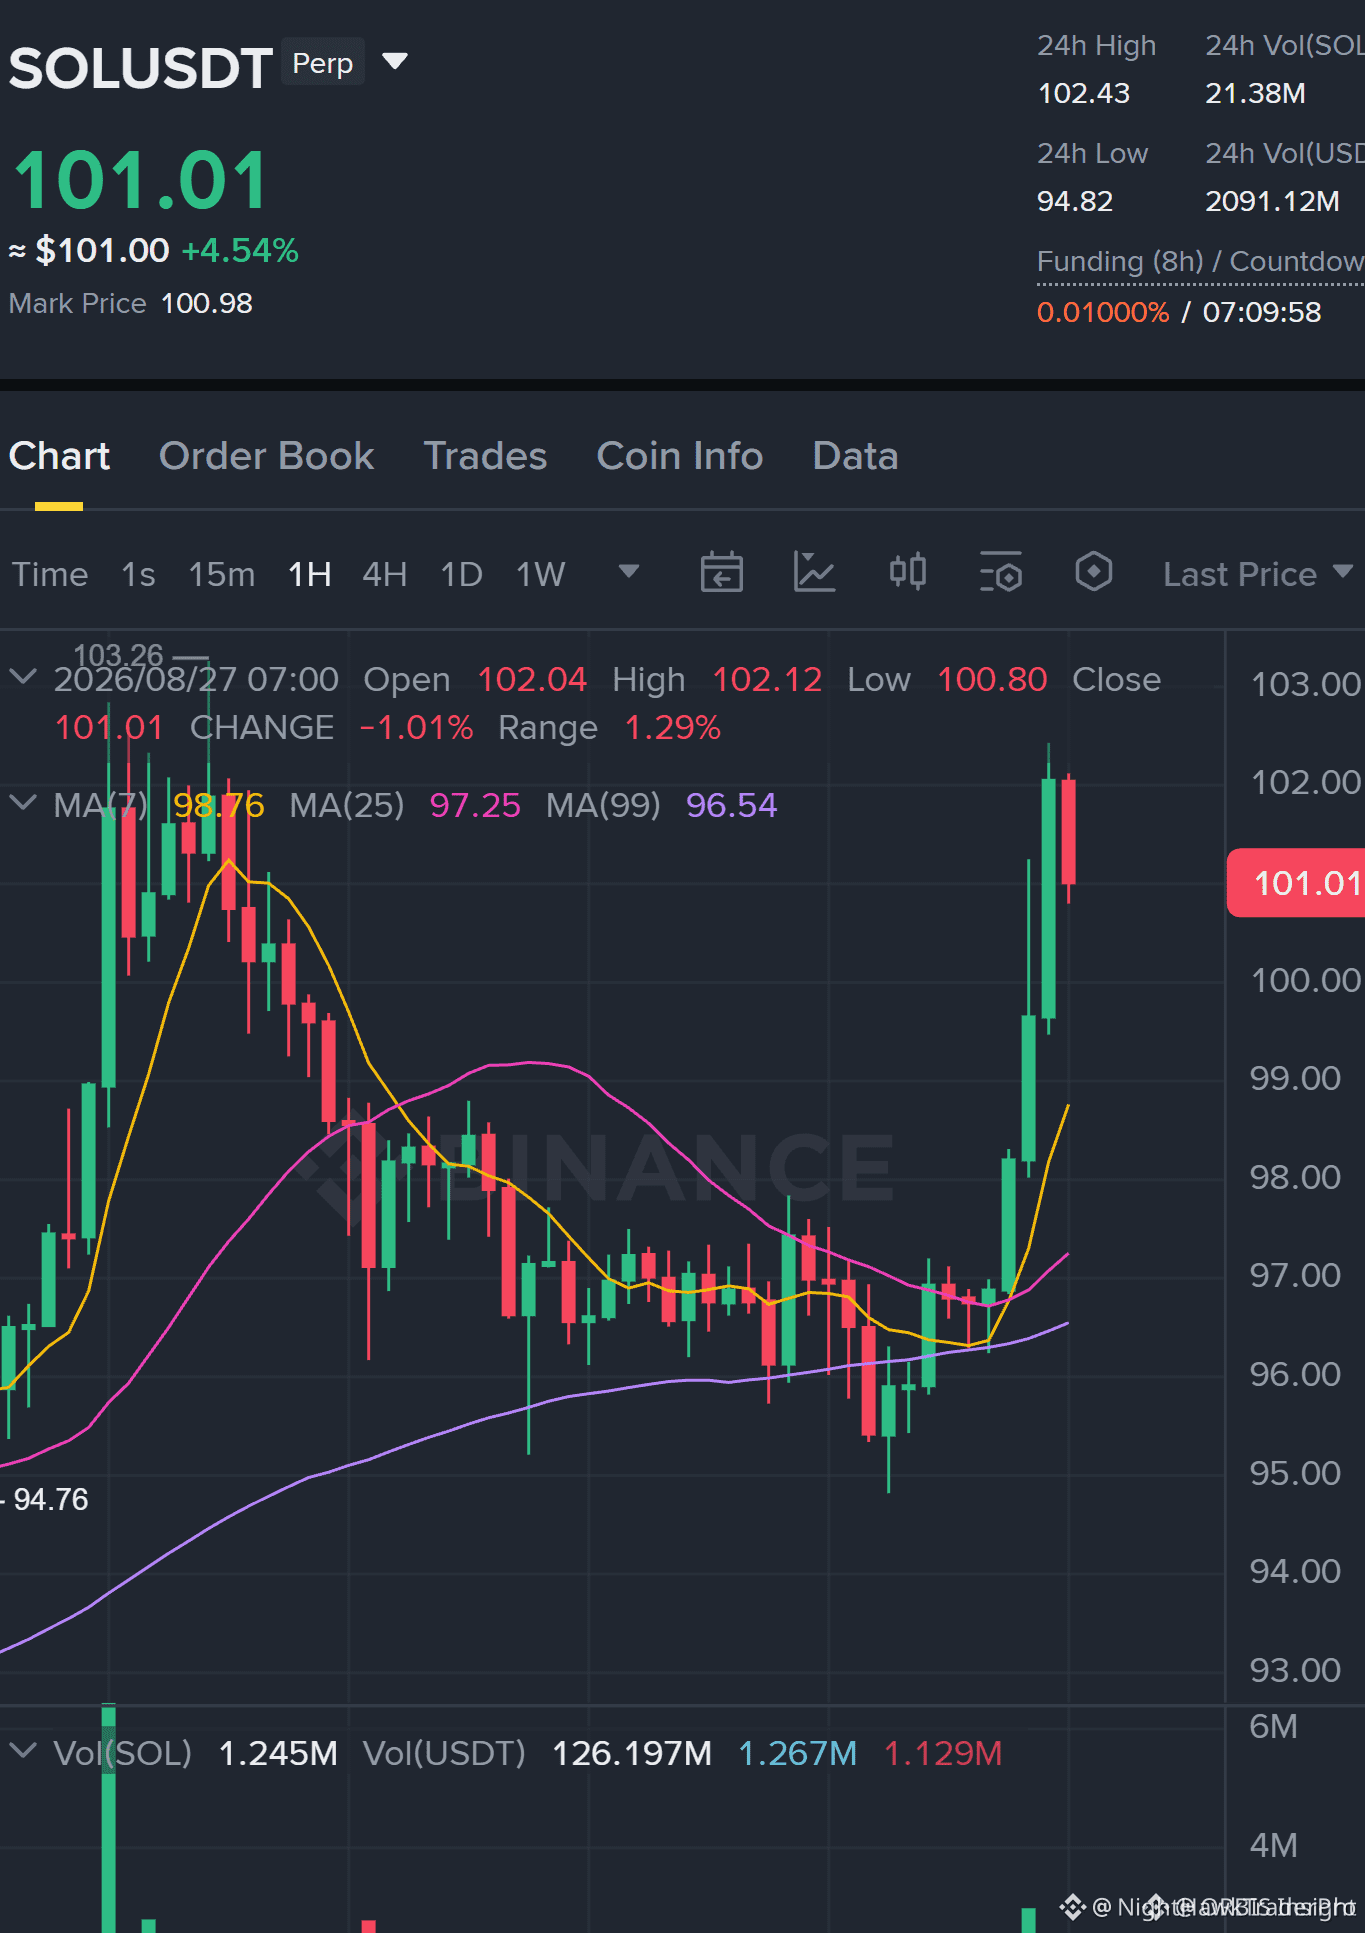Viewport: 1365px width, 1933px height.
Task: Switch chart interval to 1D
Action: (x=462, y=575)
